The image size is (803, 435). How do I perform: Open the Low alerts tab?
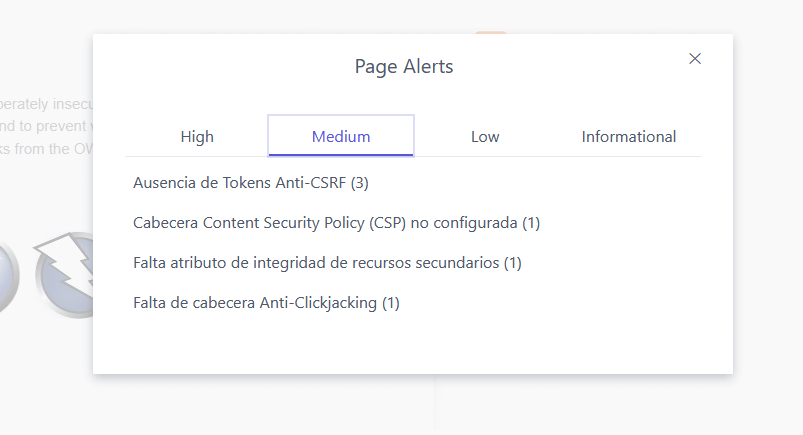(x=485, y=137)
